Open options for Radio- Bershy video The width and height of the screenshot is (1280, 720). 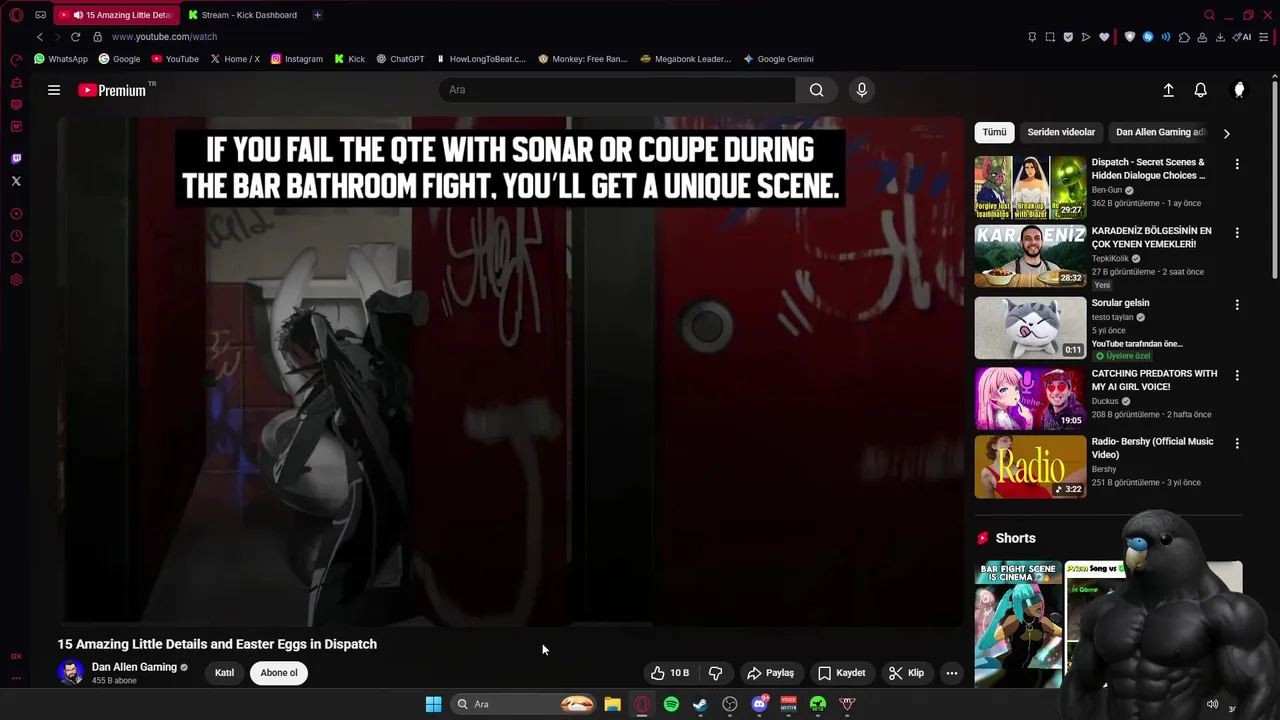click(x=1237, y=443)
